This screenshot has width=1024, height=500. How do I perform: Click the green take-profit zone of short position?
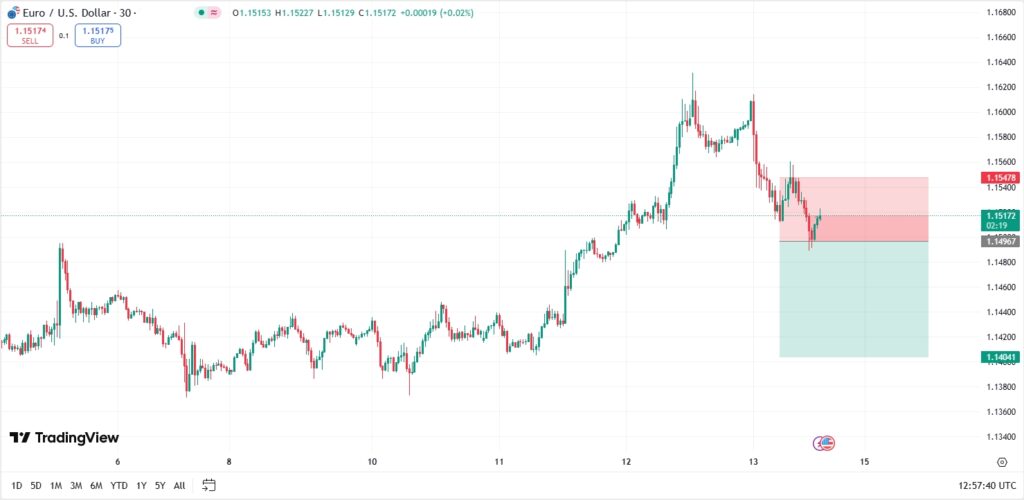[x=854, y=300]
